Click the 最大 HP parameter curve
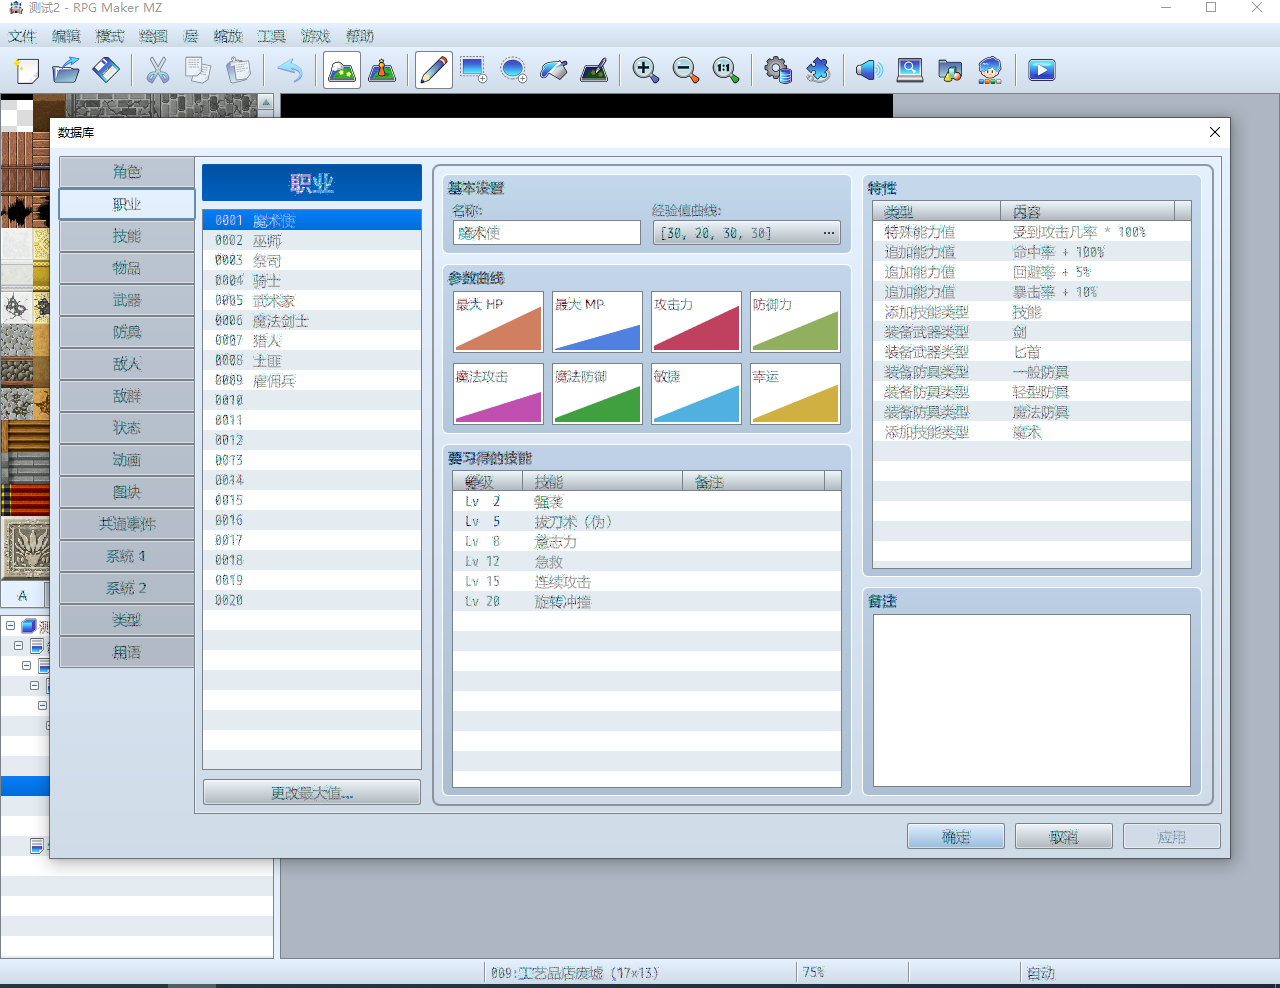1280x988 pixels. (x=499, y=322)
